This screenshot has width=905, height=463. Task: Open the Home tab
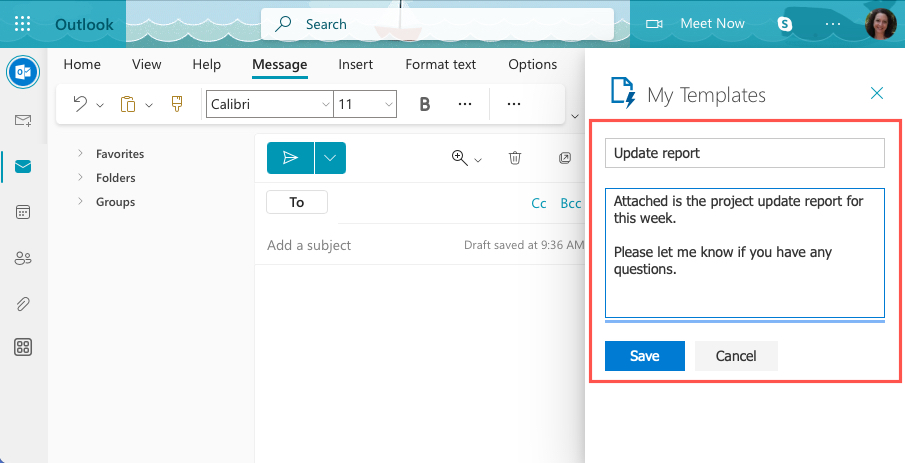(x=82, y=64)
